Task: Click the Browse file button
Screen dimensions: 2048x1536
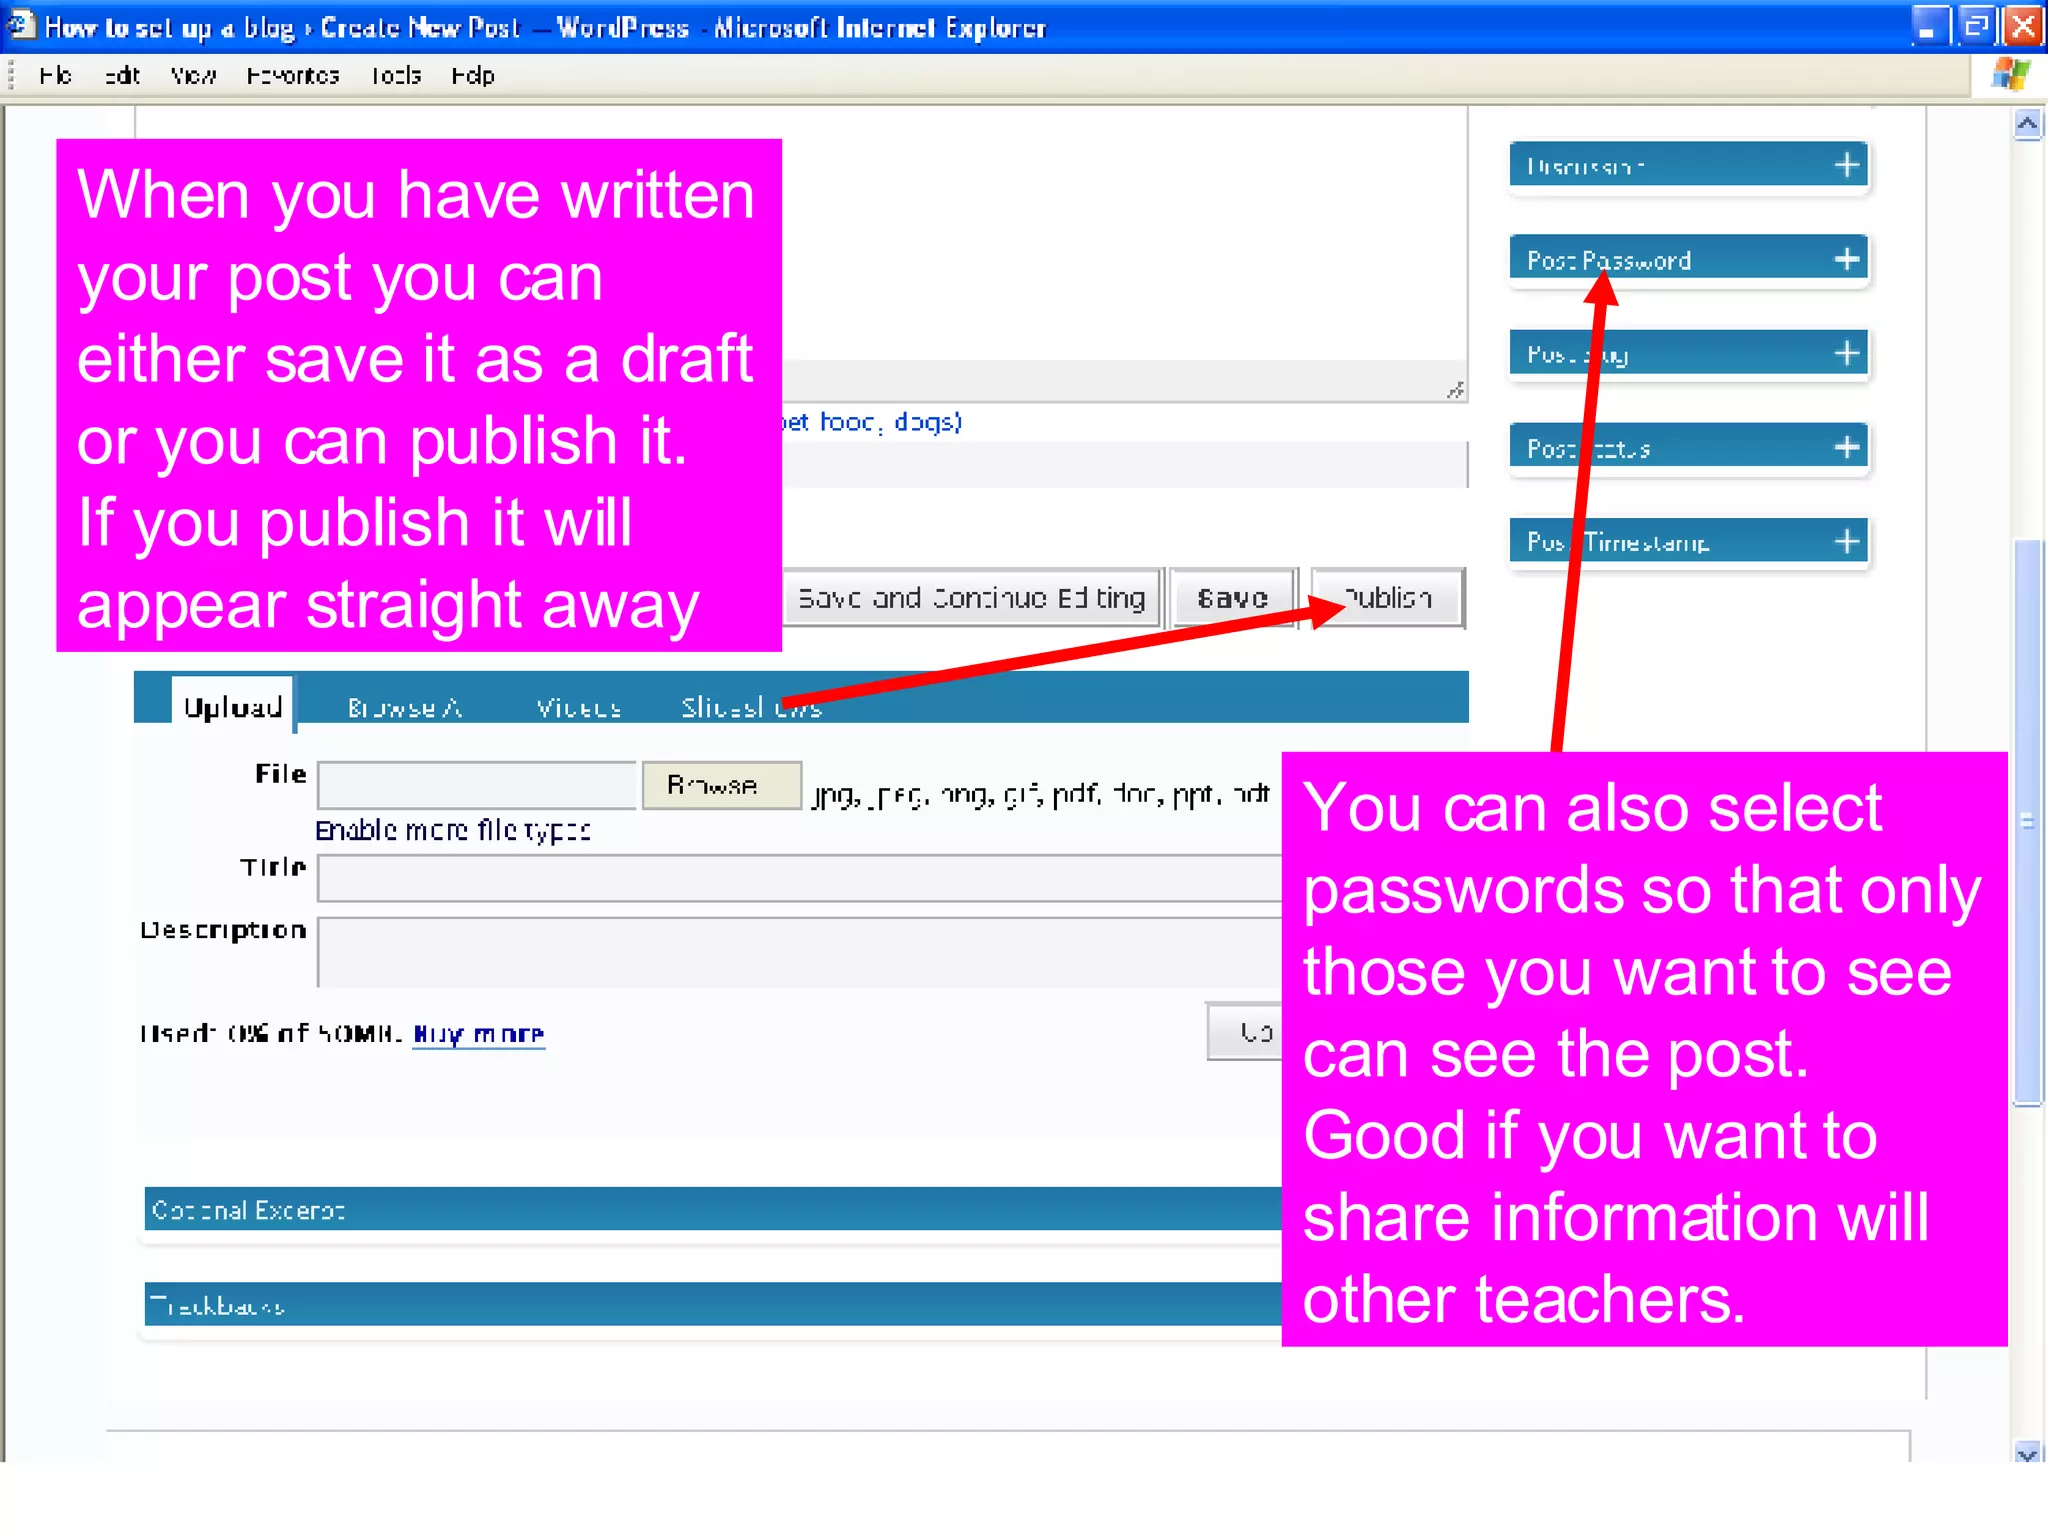Action: (720, 785)
